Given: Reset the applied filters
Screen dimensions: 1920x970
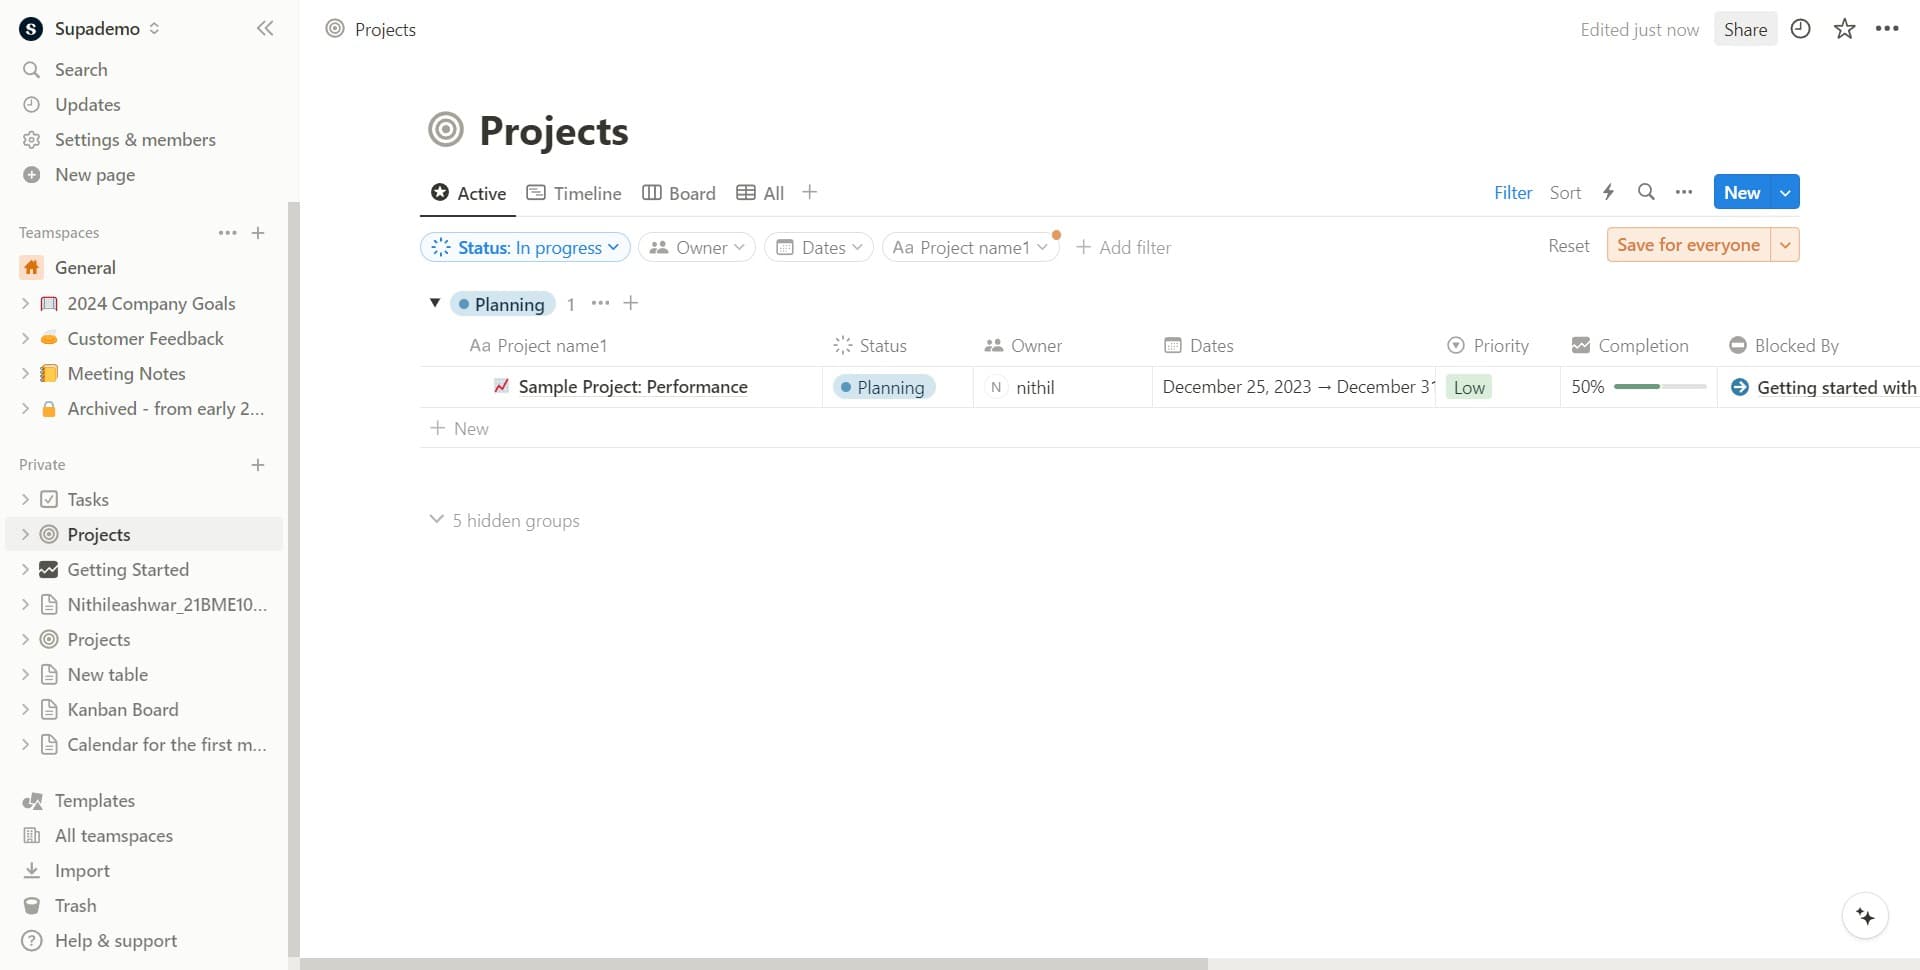Looking at the screenshot, I should (x=1568, y=246).
